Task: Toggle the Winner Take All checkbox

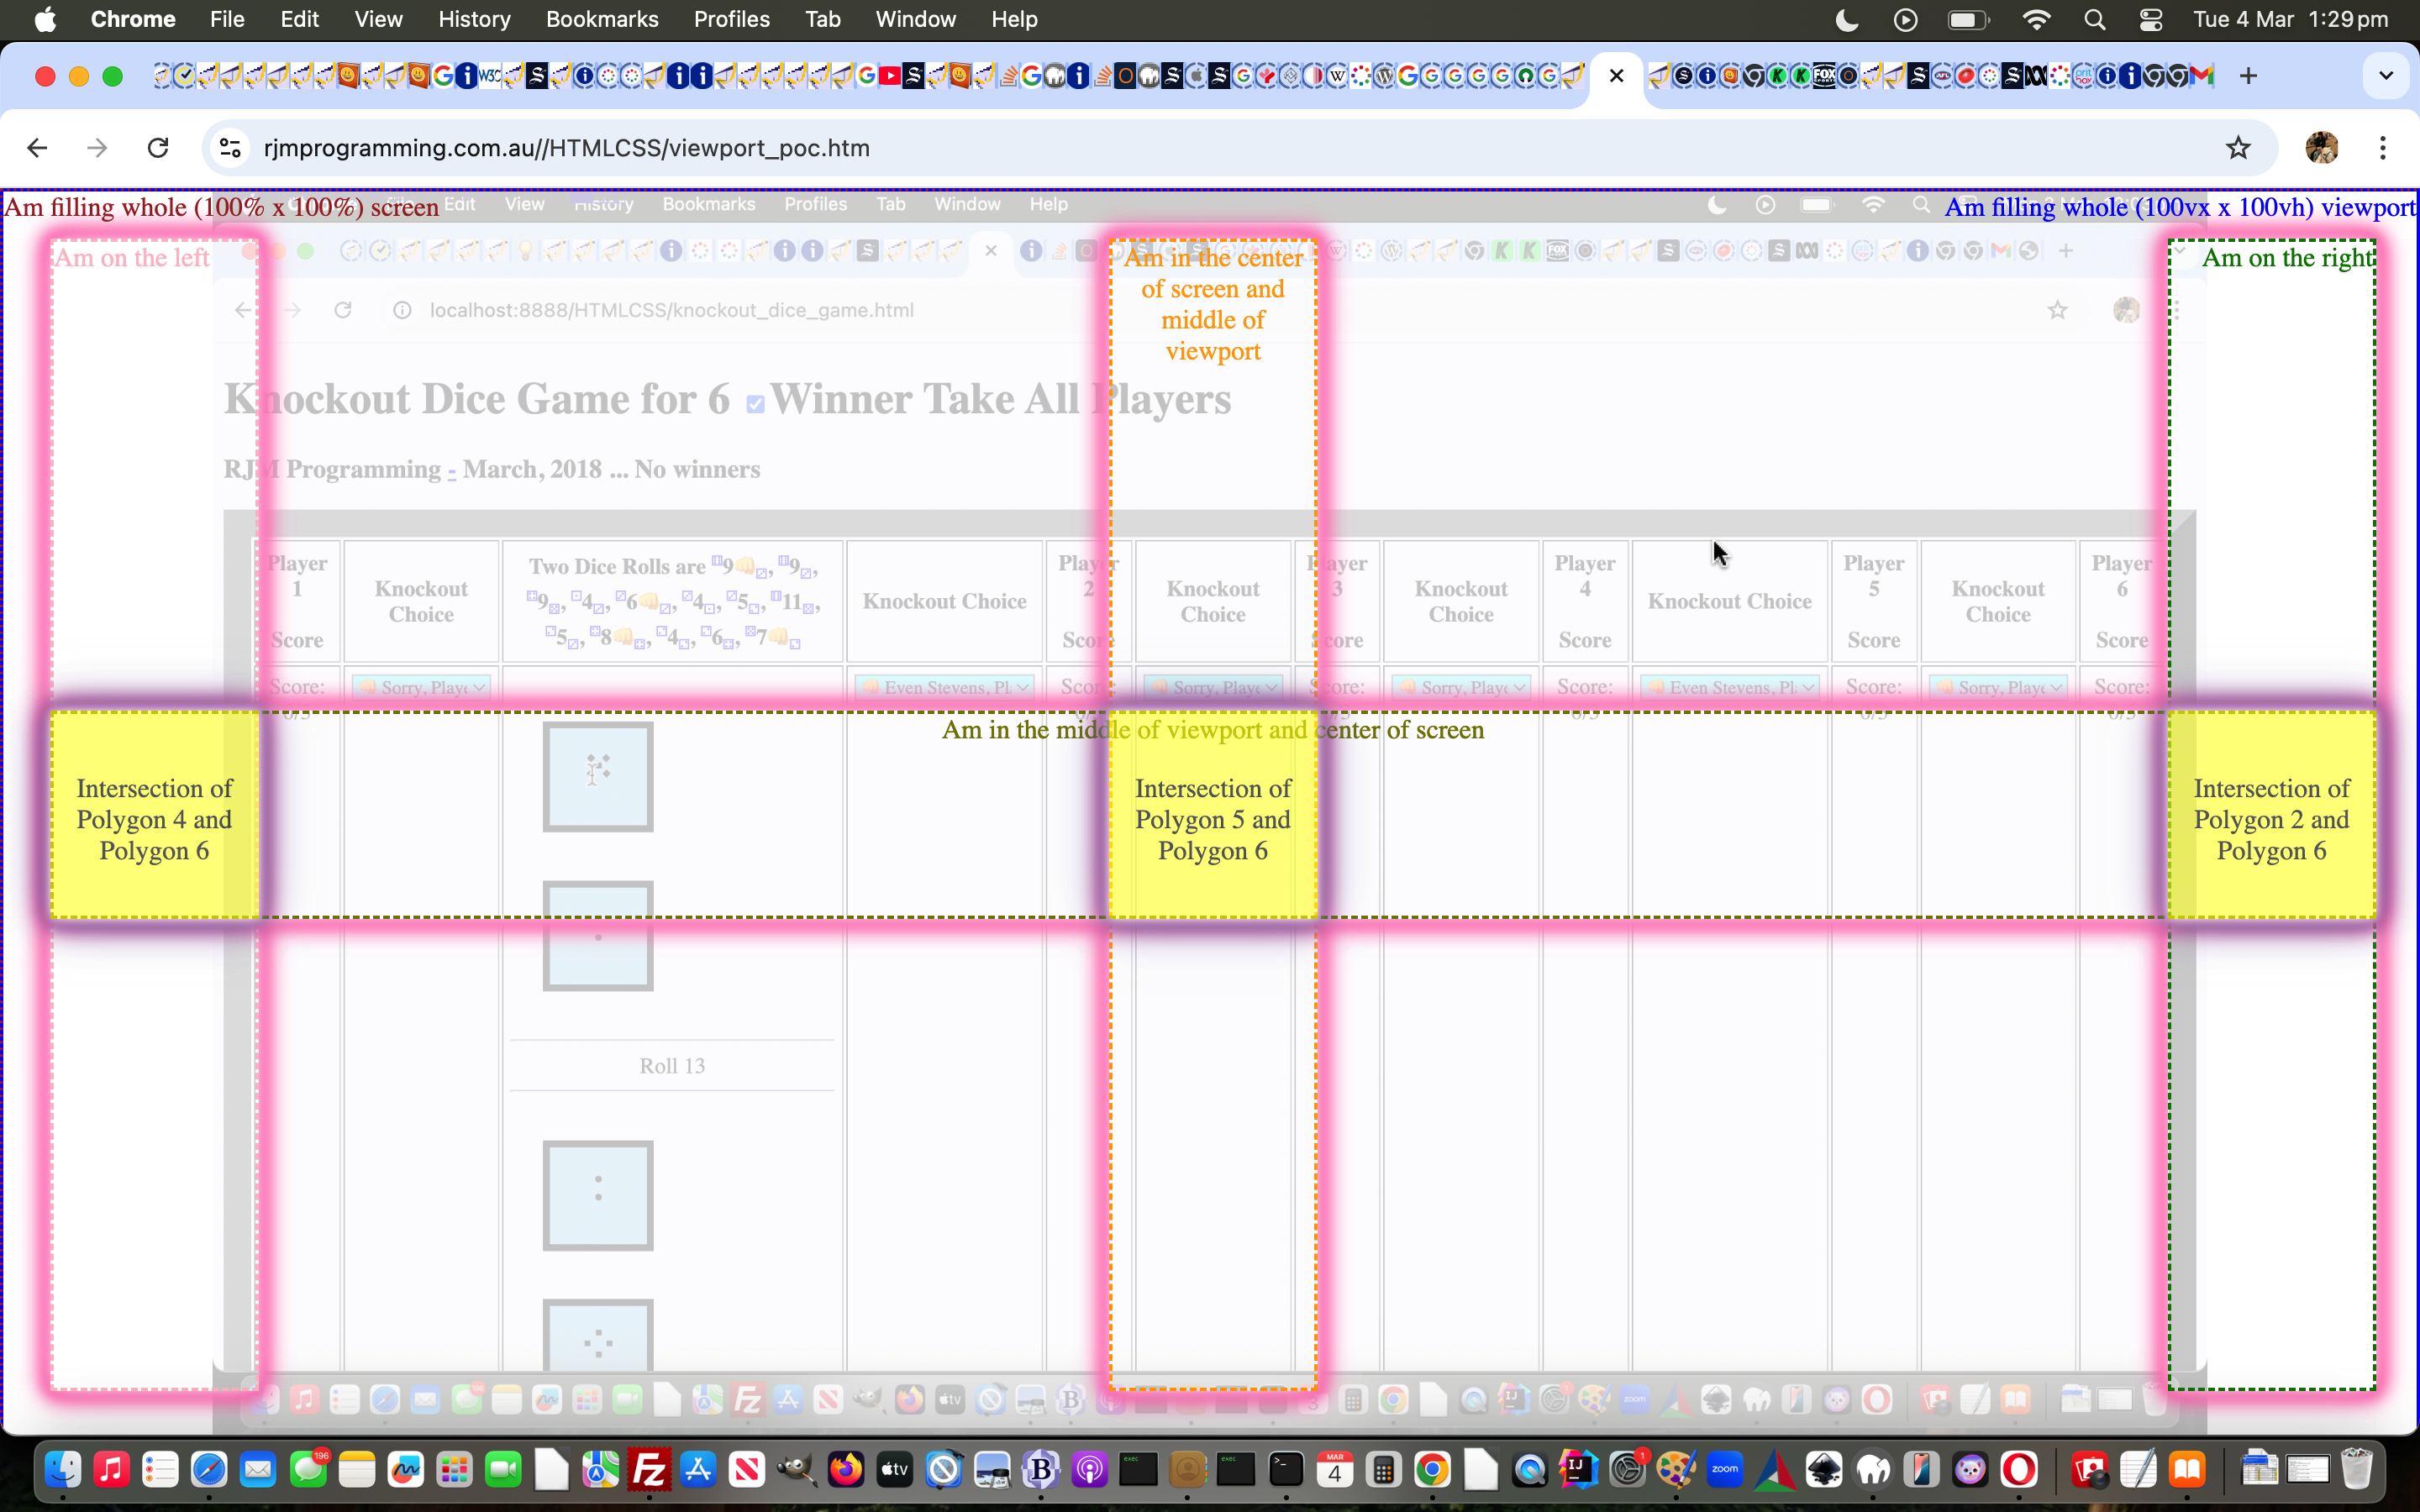Action: 756,404
